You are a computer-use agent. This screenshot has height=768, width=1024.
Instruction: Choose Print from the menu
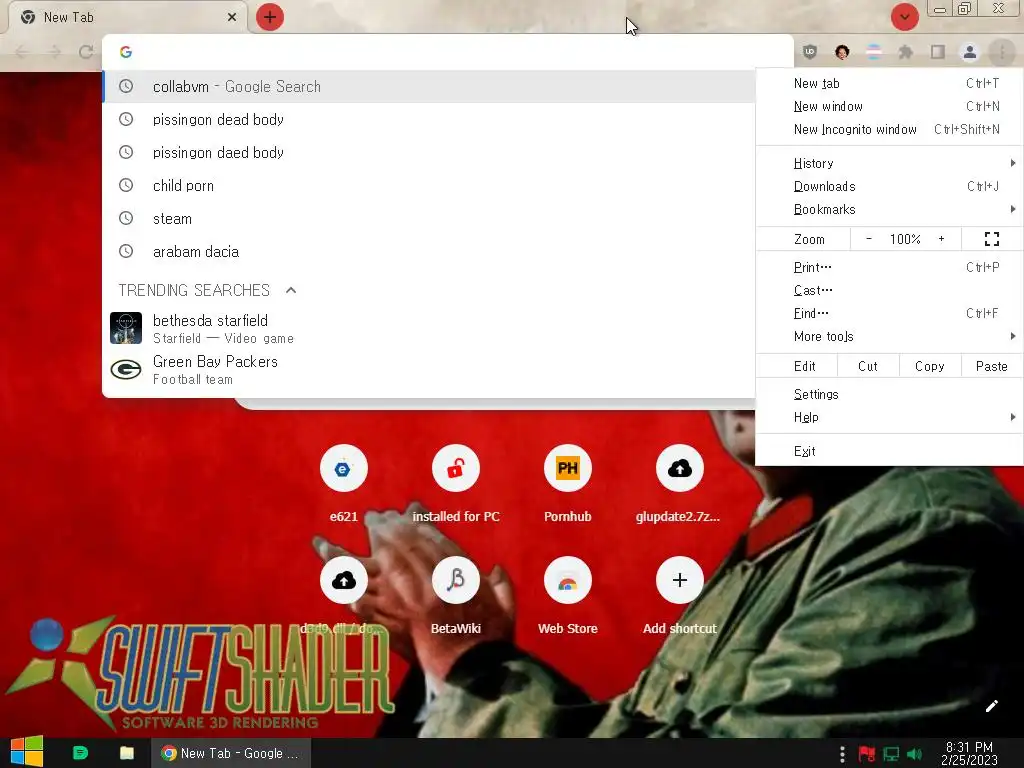[x=889, y=267]
